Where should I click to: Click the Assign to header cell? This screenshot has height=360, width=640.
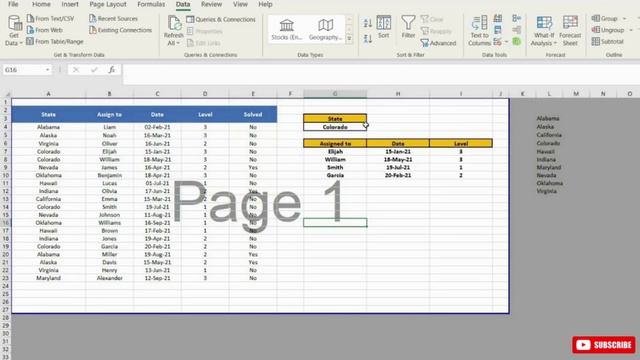pyautogui.click(x=109, y=115)
